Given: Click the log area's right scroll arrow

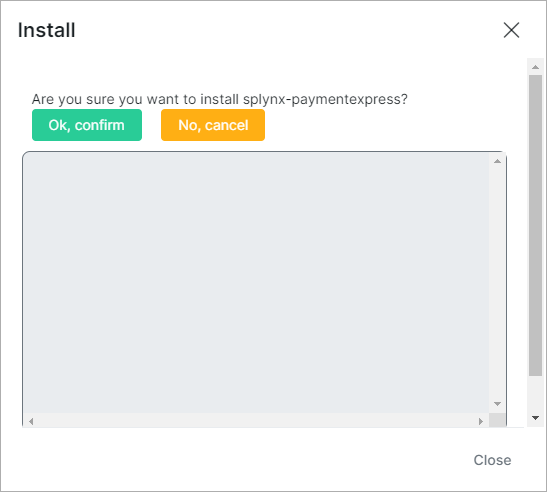Looking at the screenshot, I should click(x=481, y=421).
